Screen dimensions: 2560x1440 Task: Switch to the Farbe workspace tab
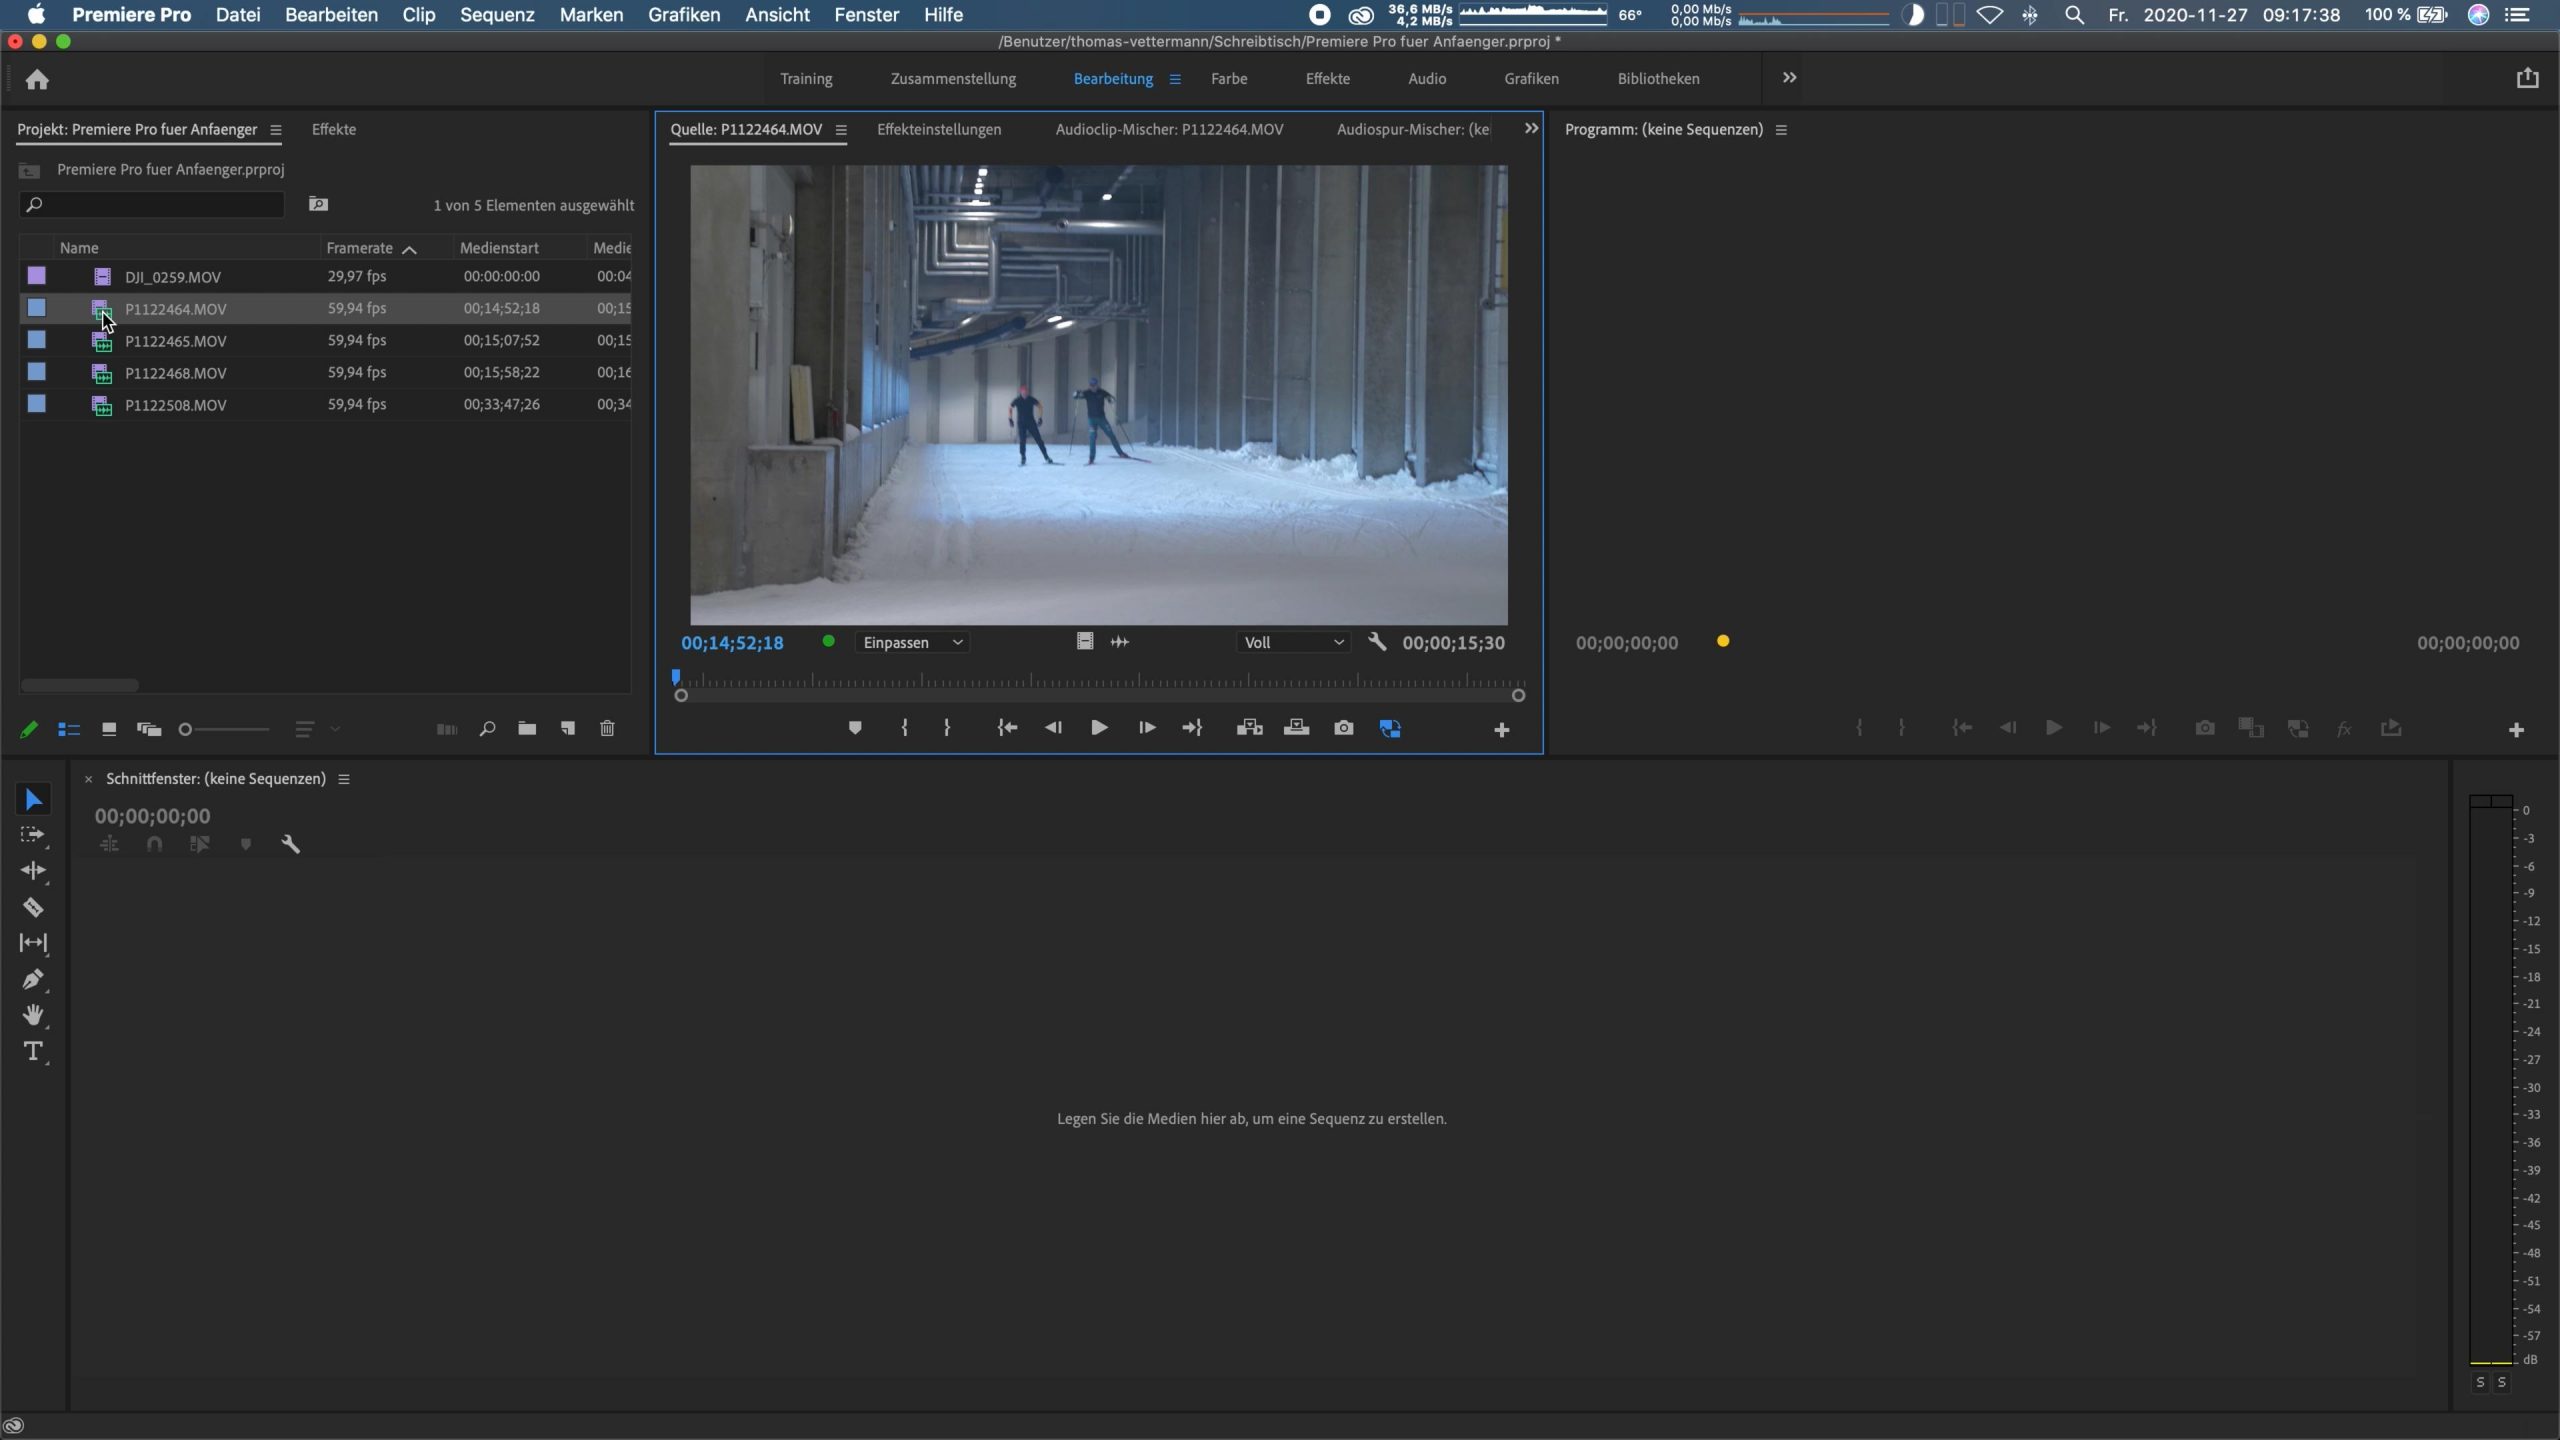tap(1228, 78)
